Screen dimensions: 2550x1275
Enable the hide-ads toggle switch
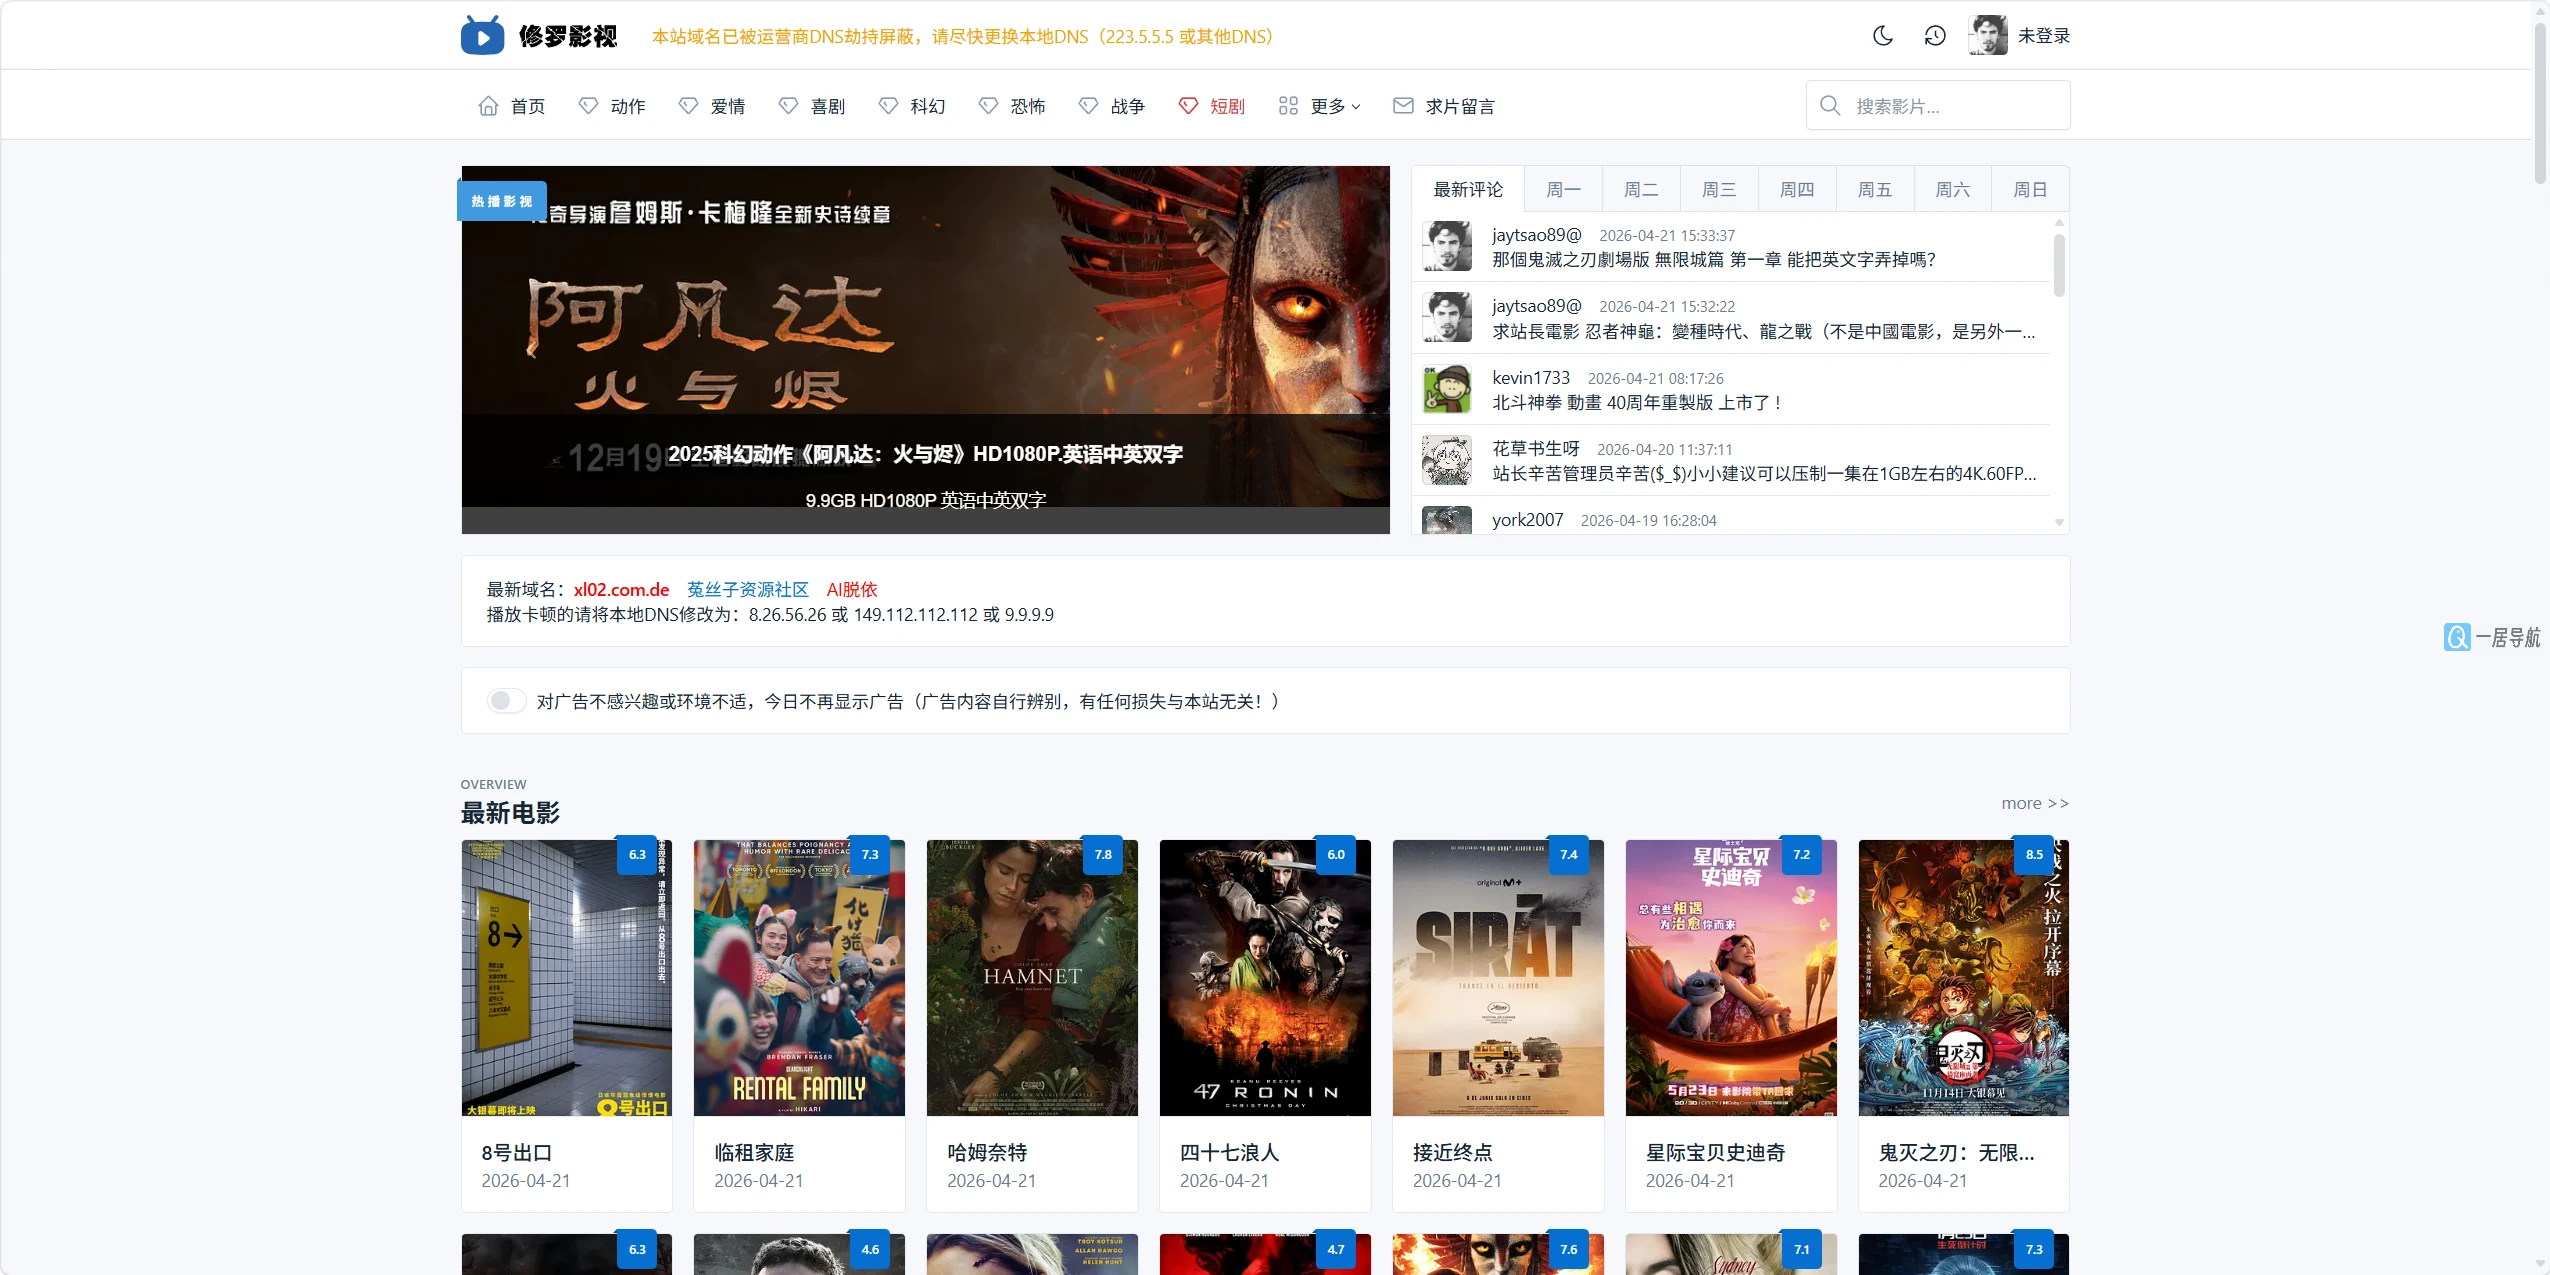click(506, 700)
